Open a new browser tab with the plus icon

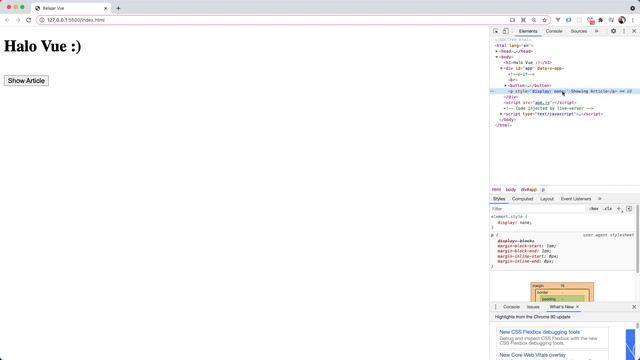click(118, 8)
